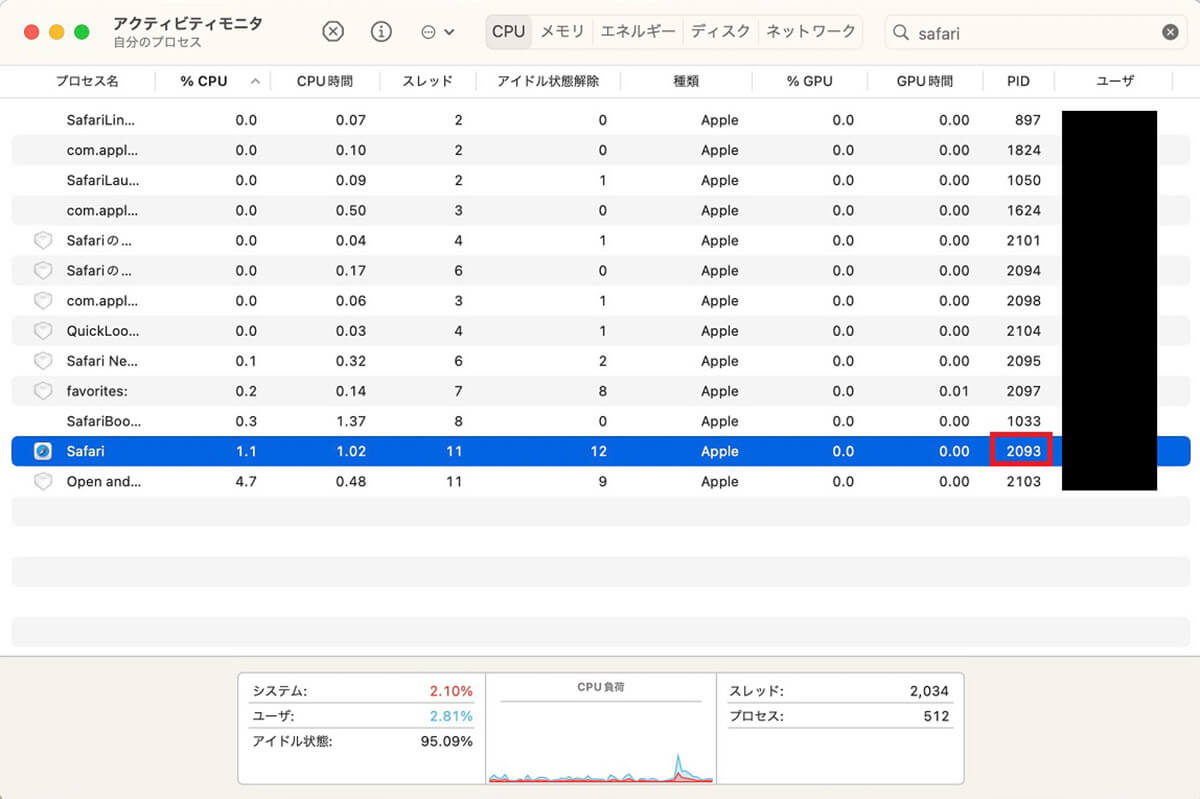Select the SafariLau... process row
The height and width of the screenshot is (799, 1200).
click(600, 180)
